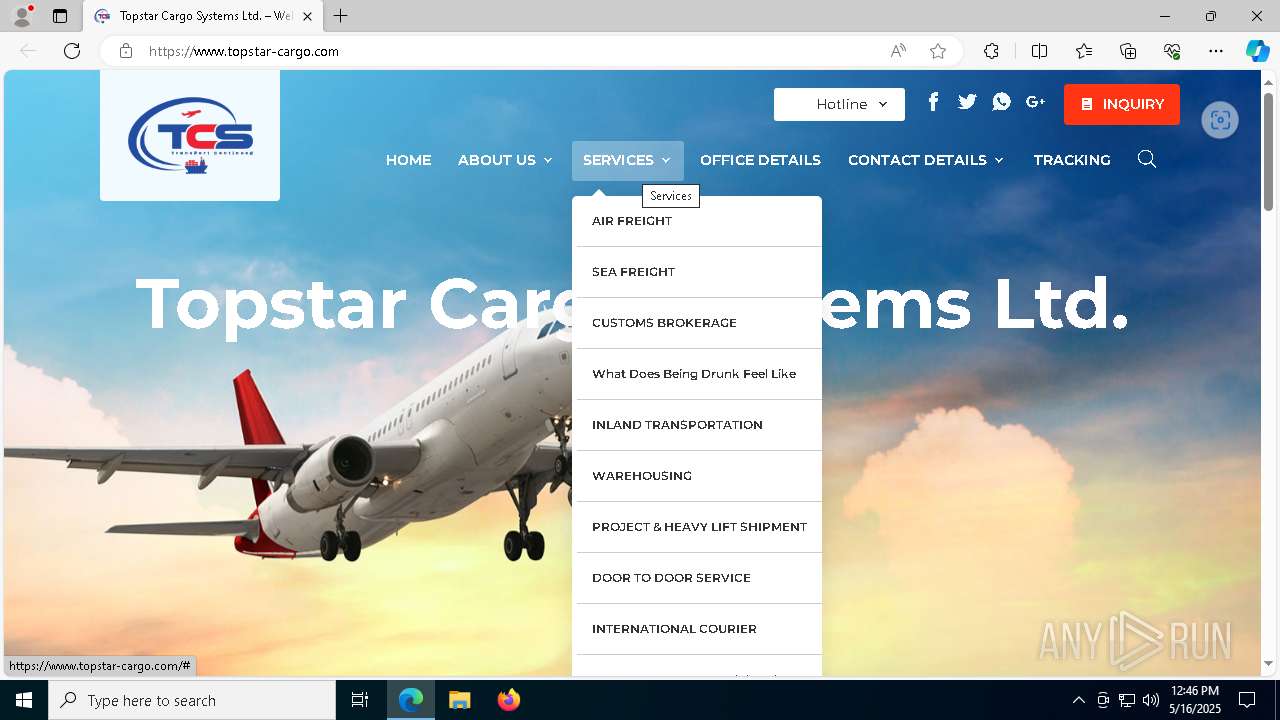
Task: Open the Read aloud icon in address bar
Action: click(898, 51)
